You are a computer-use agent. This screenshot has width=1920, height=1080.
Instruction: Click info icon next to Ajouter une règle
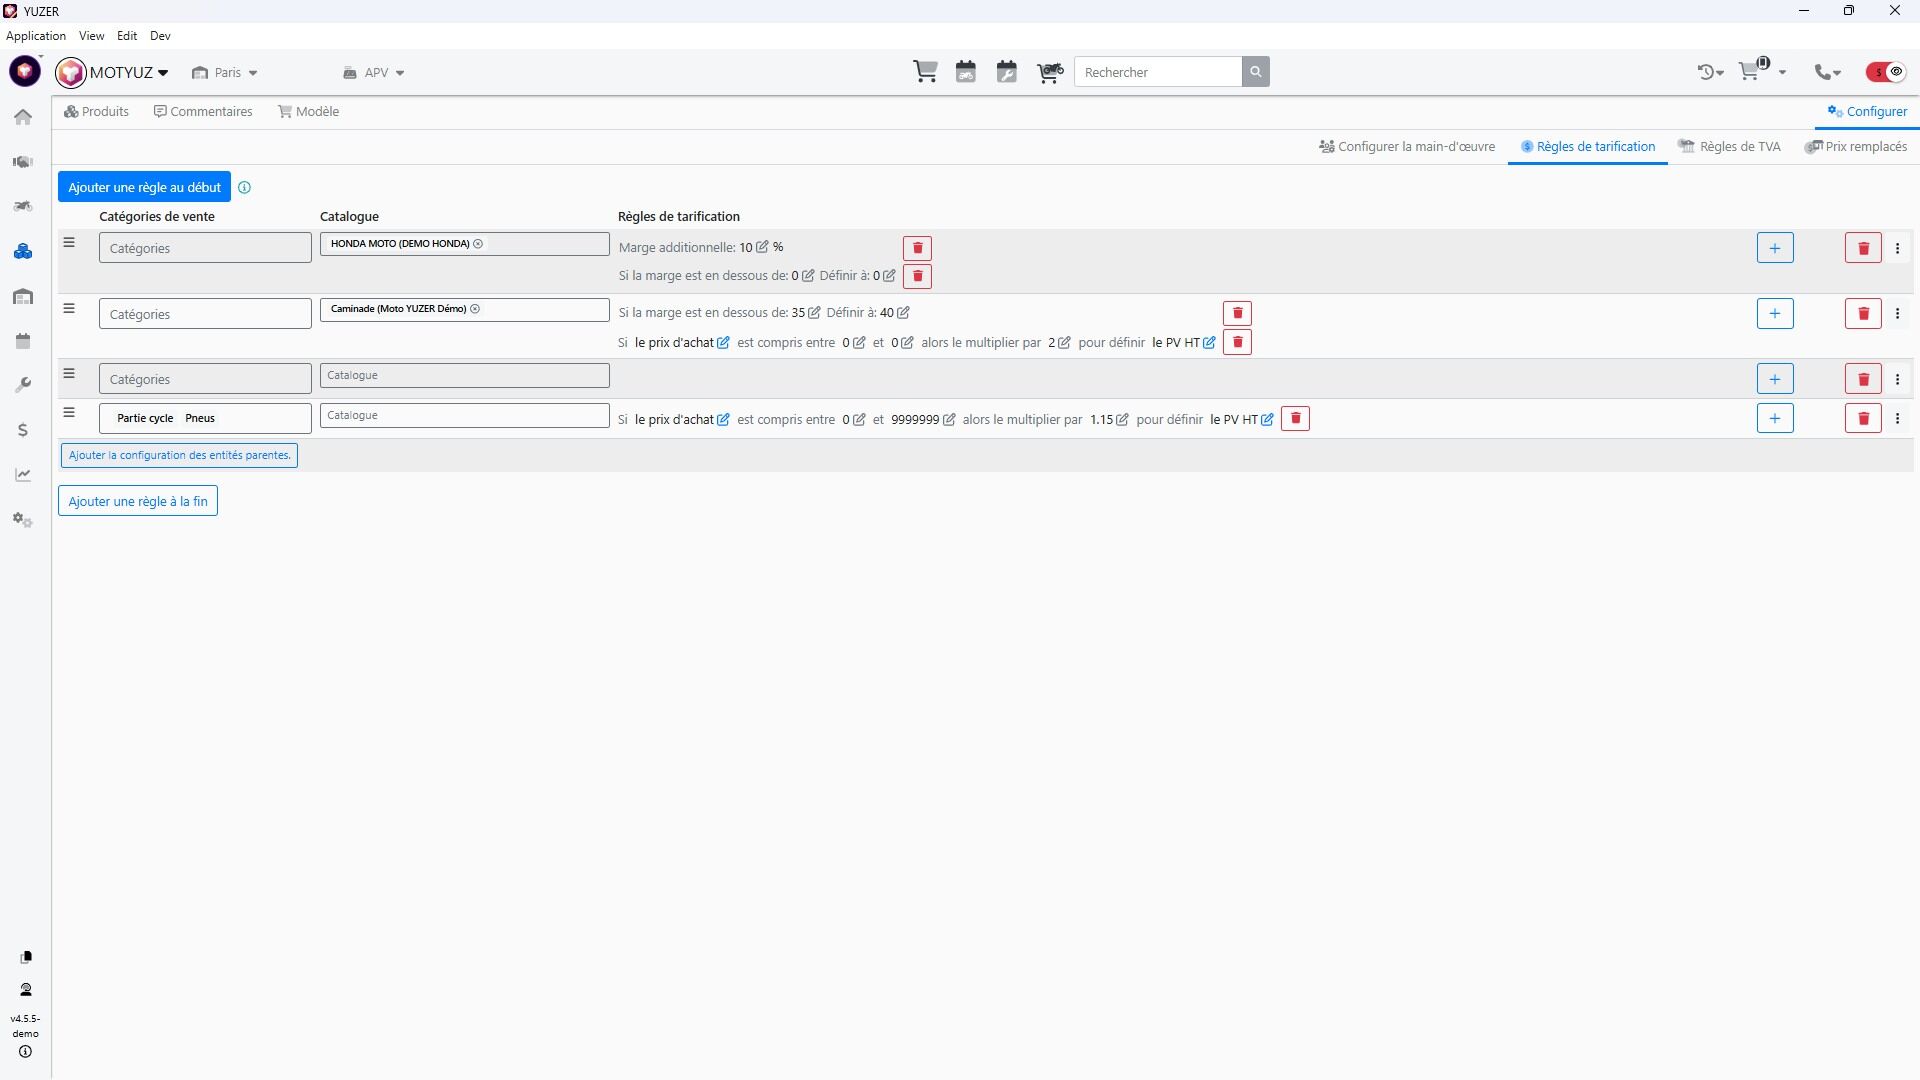pos(244,187)
